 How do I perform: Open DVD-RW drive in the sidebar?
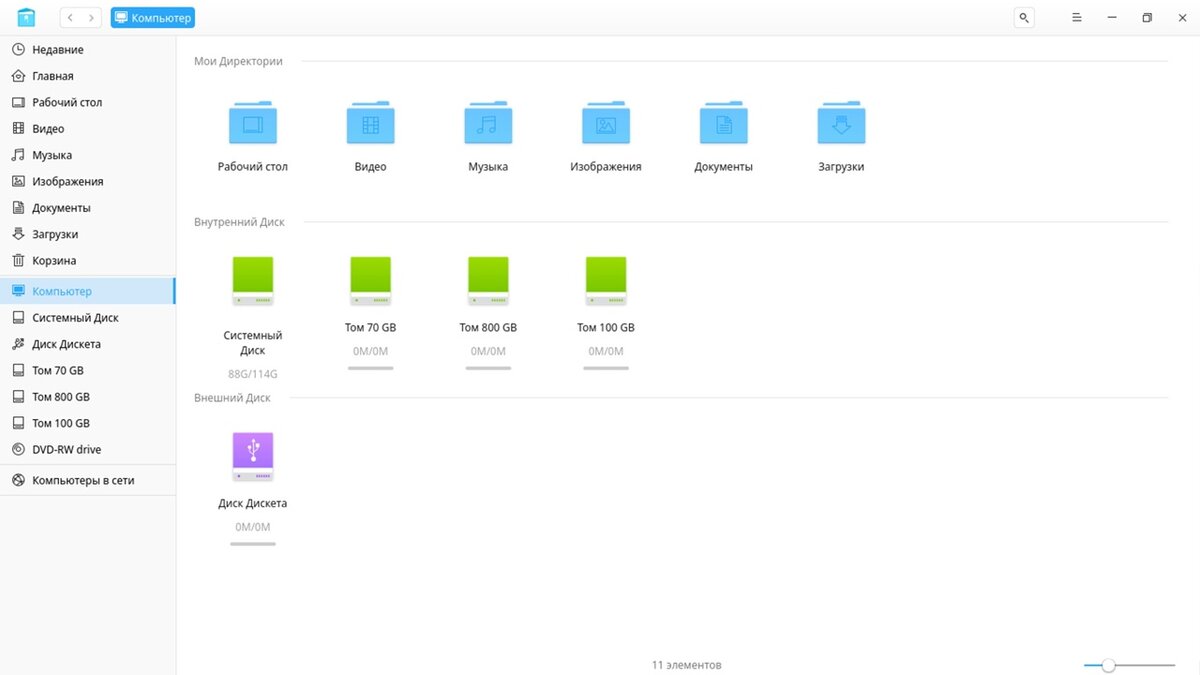[88, 450]
